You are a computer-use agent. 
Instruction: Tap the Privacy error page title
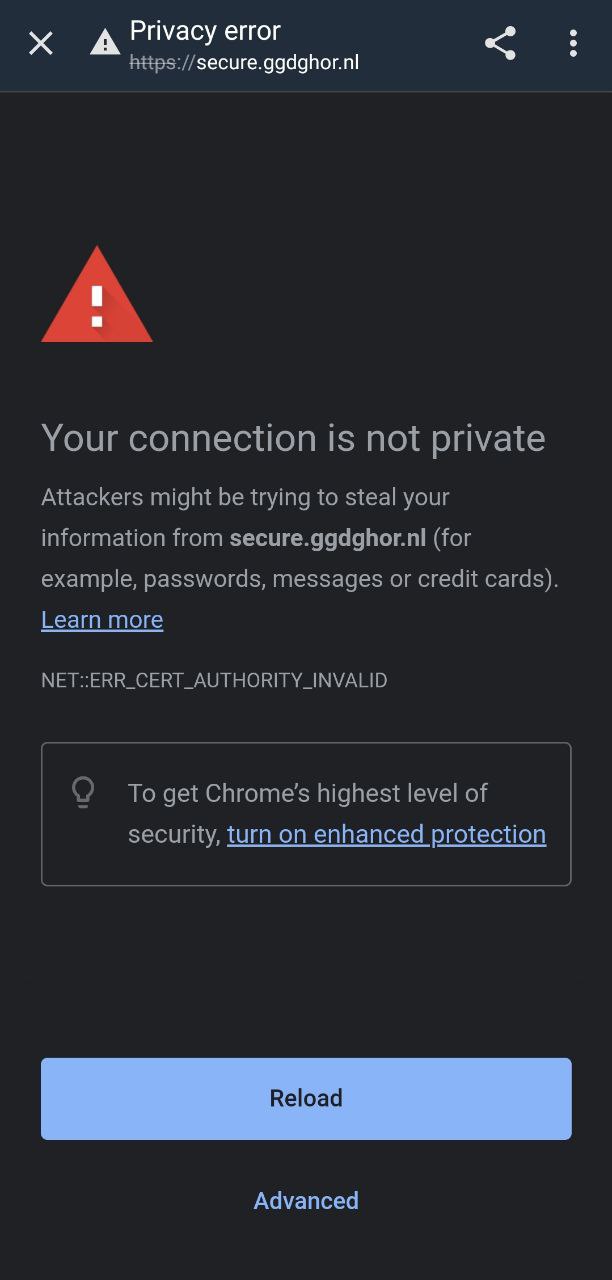[205, 31]
